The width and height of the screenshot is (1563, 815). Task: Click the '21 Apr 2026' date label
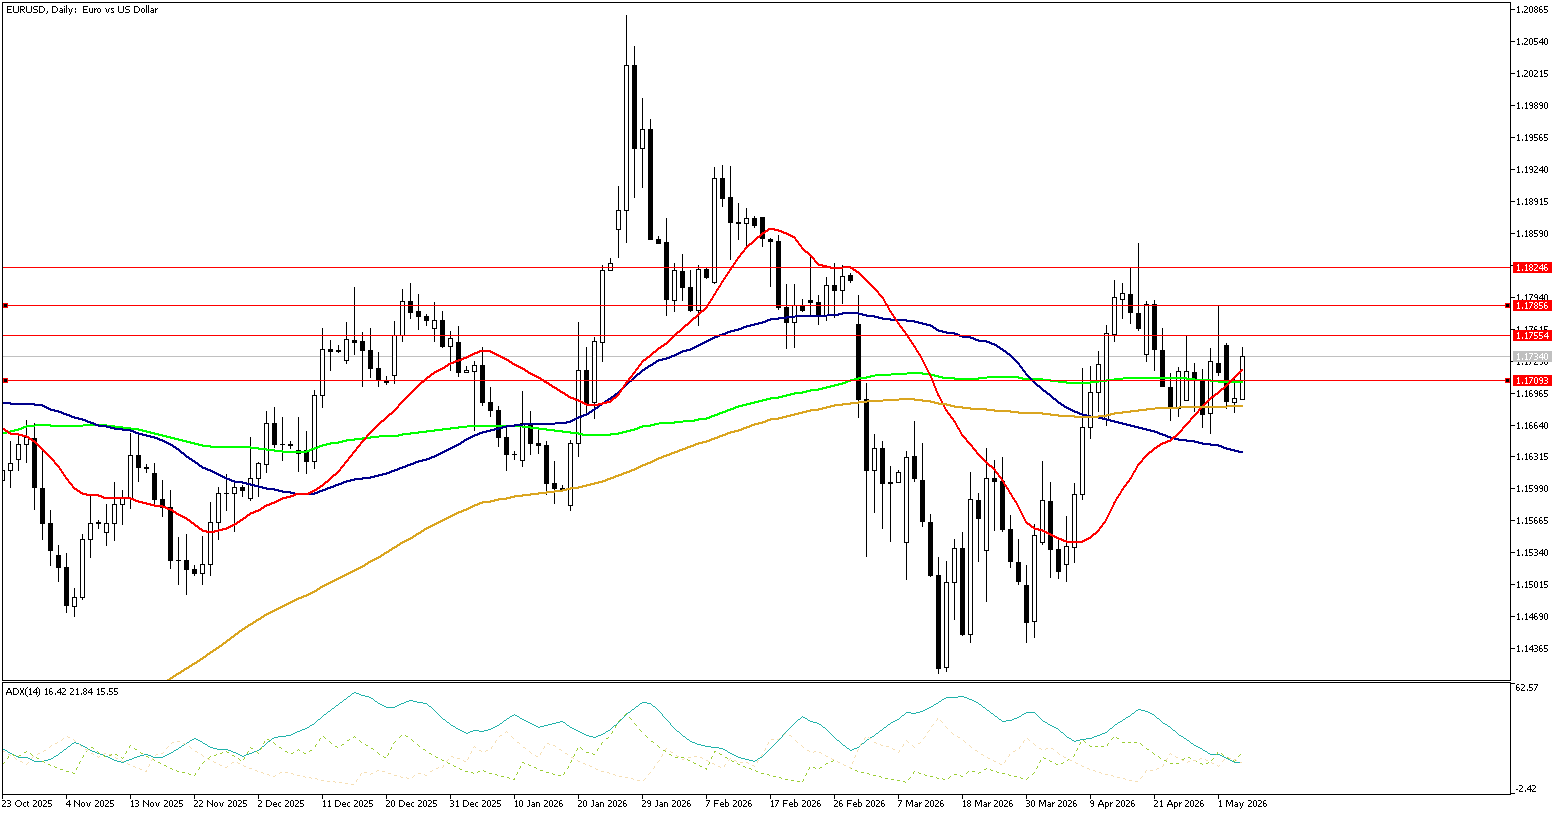(1178, 803)
